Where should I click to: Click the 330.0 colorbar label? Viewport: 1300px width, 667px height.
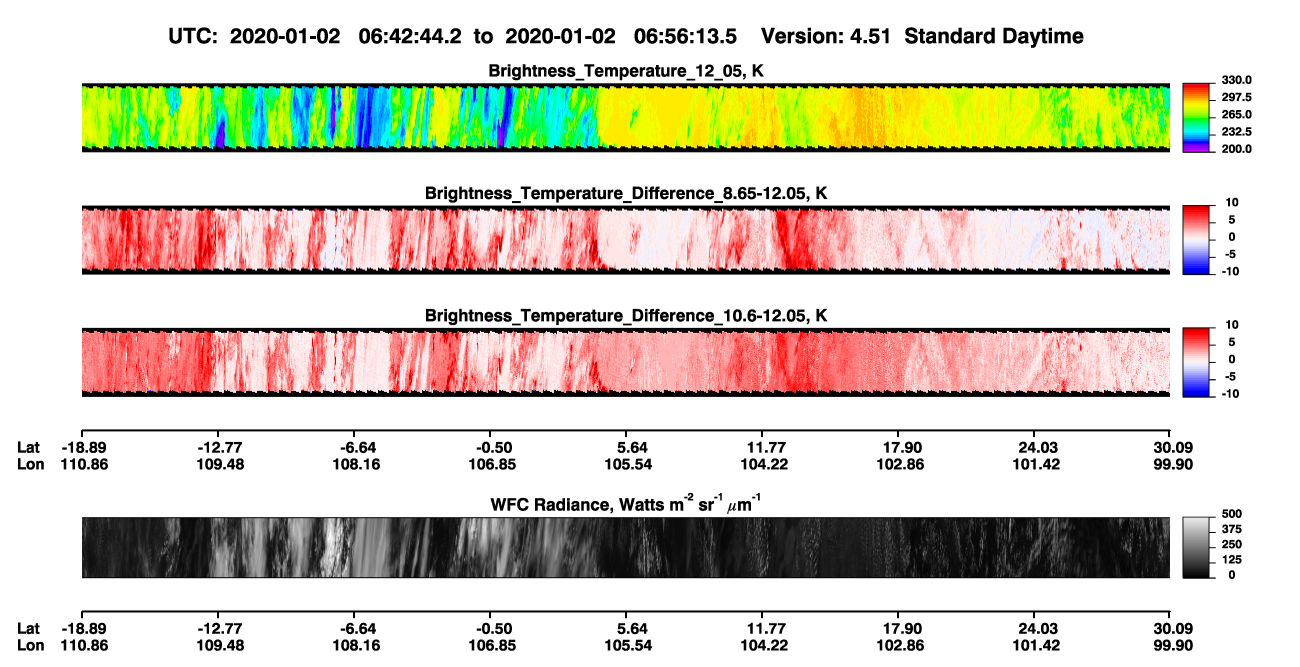1234,81
